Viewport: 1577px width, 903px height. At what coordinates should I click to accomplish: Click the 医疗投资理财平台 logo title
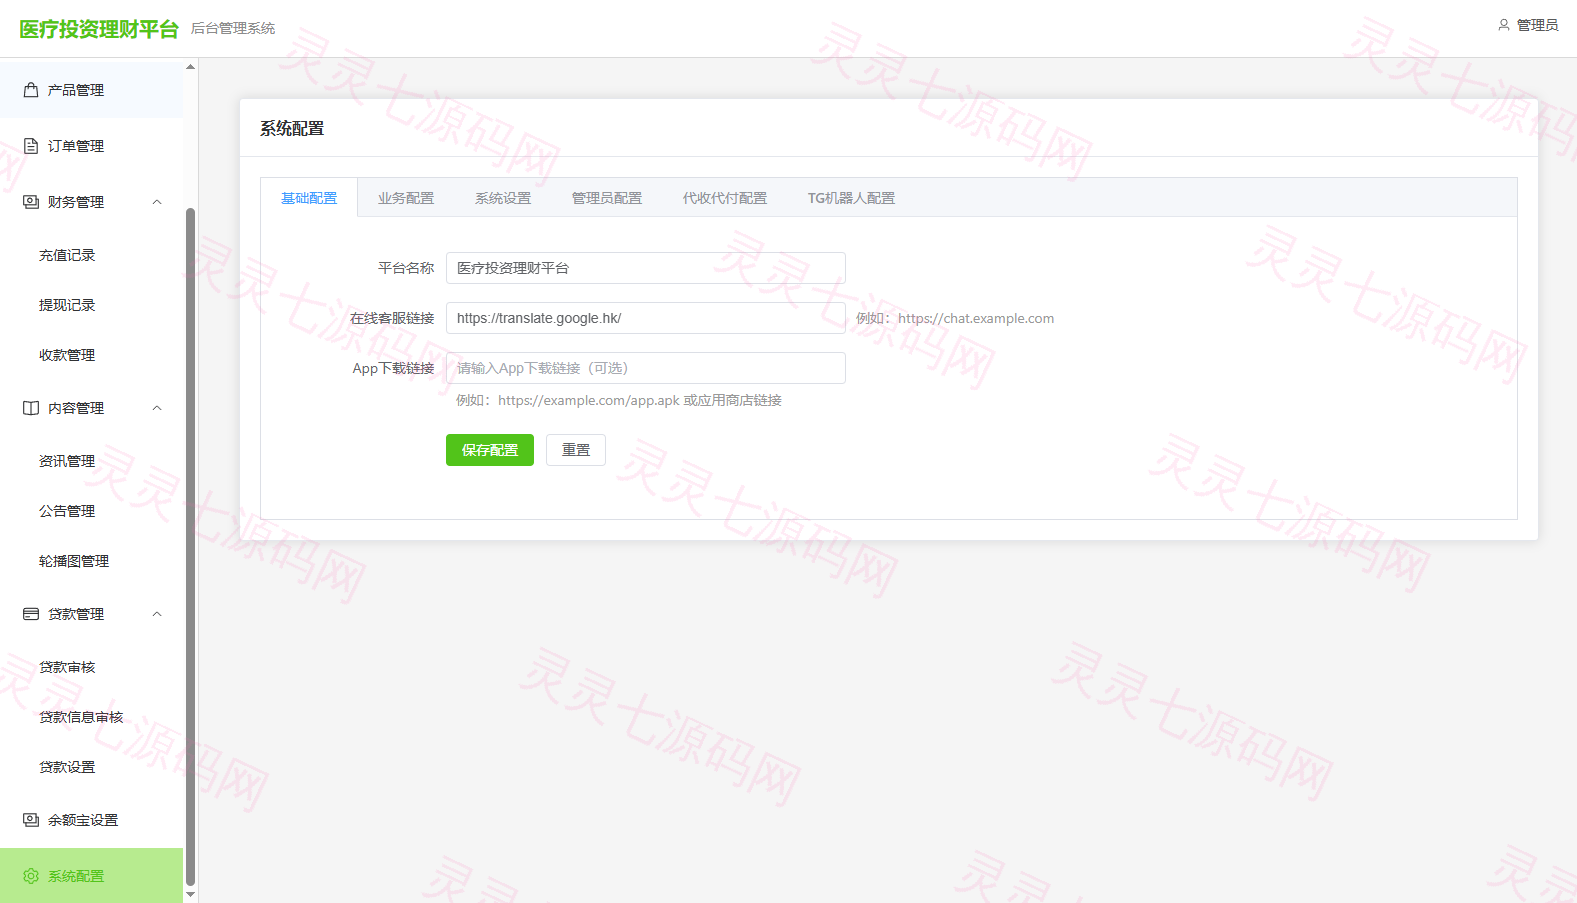click(99, 29)
